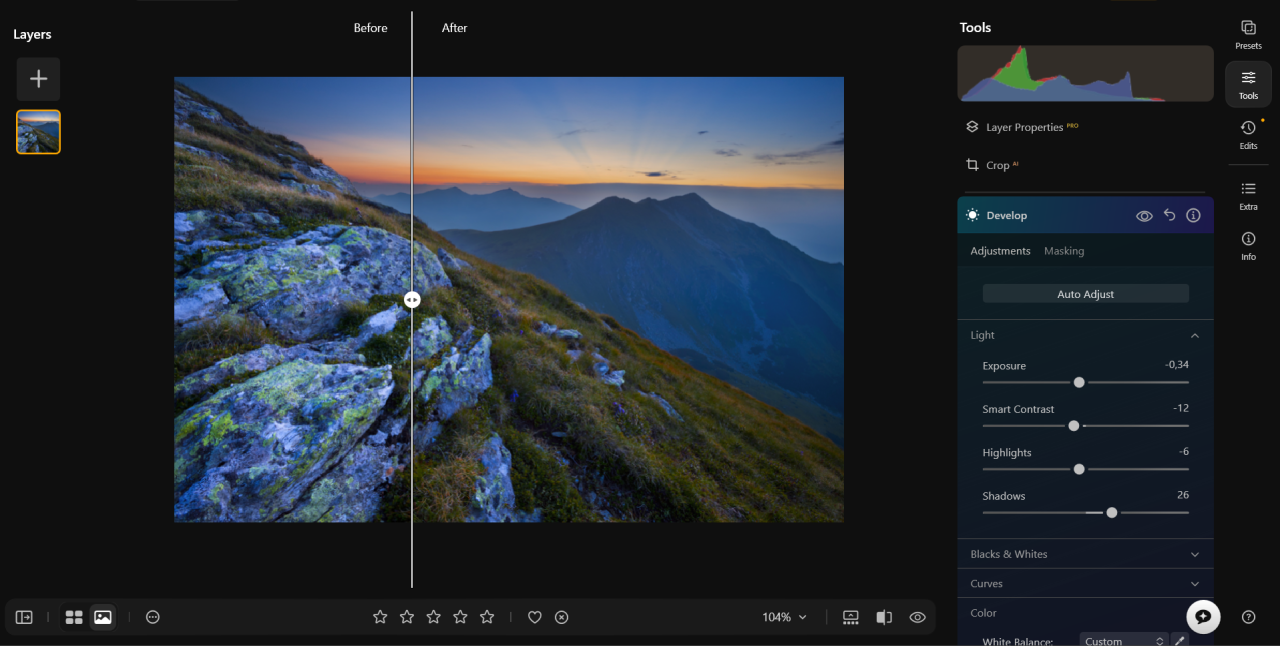Rate the photo three stars
The height and width of the screenshot is (646, 1280).
click(434, 617)
